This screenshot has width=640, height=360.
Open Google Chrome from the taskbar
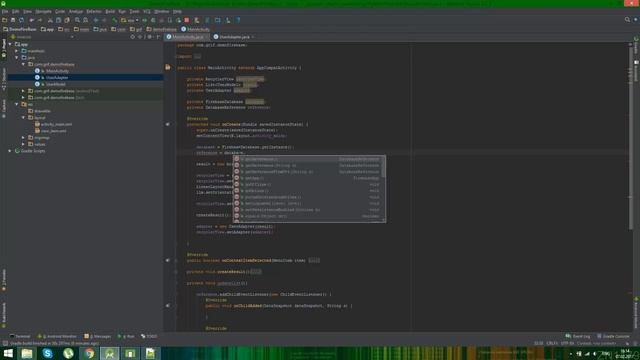click(x=89, y=353)
